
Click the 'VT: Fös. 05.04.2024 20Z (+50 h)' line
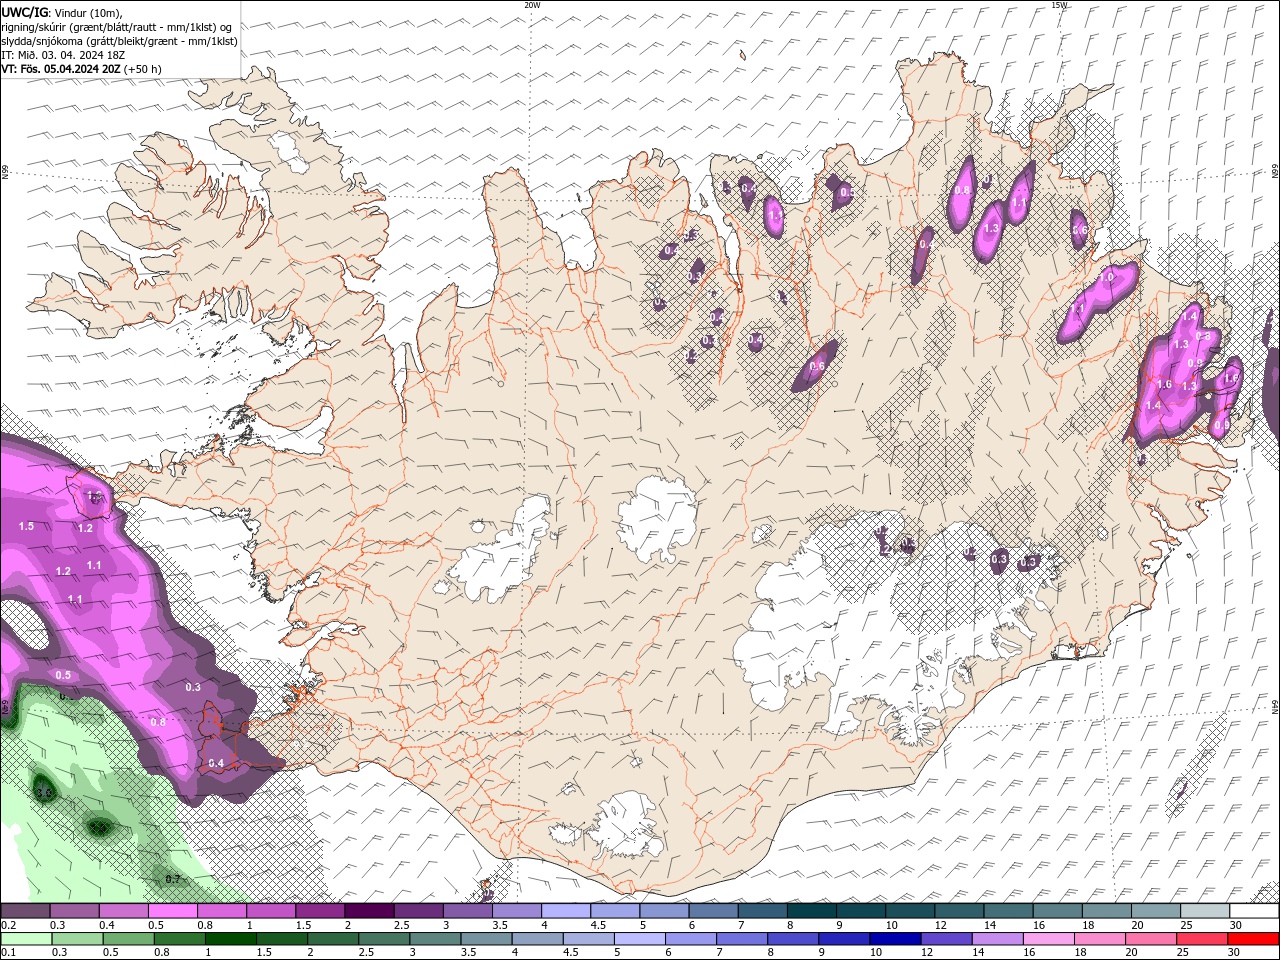click(81, 69)
